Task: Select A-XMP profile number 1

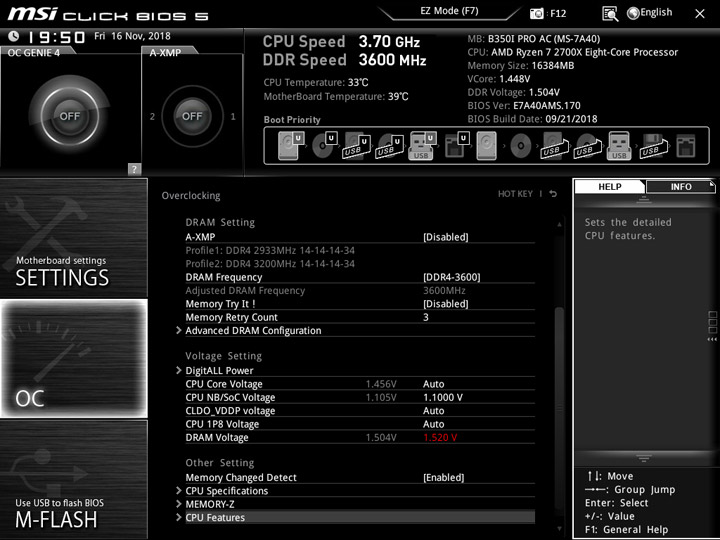Action: (x=233, y=117)
